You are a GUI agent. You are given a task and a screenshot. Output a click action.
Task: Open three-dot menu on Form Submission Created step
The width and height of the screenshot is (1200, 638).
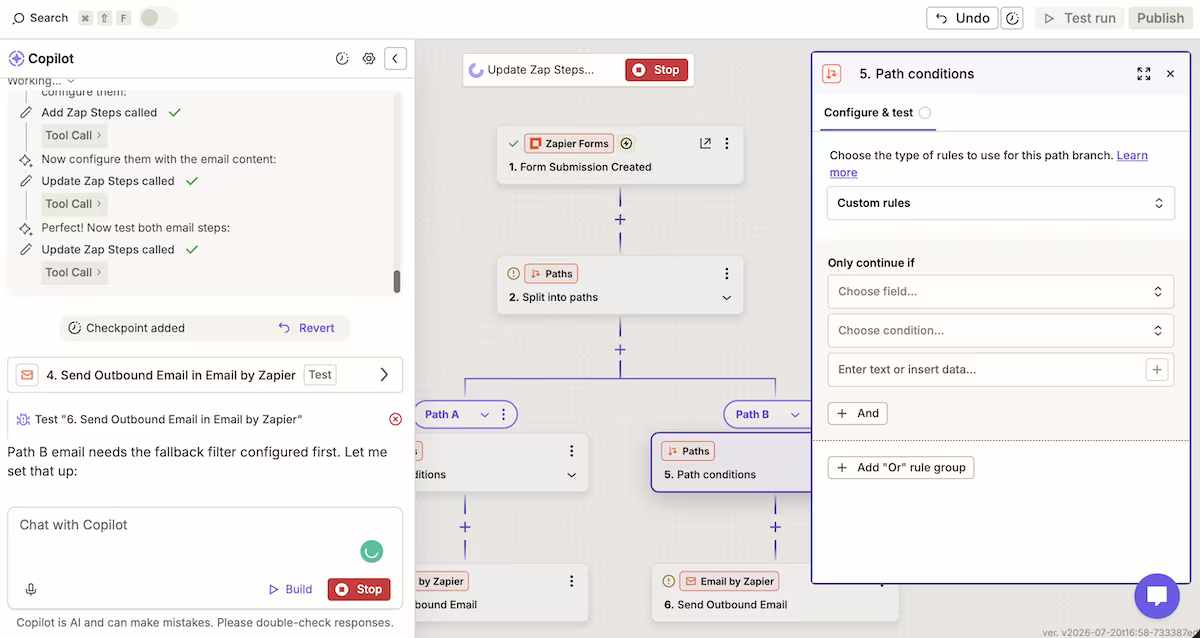pyautogui.click(x=727, y=143)
